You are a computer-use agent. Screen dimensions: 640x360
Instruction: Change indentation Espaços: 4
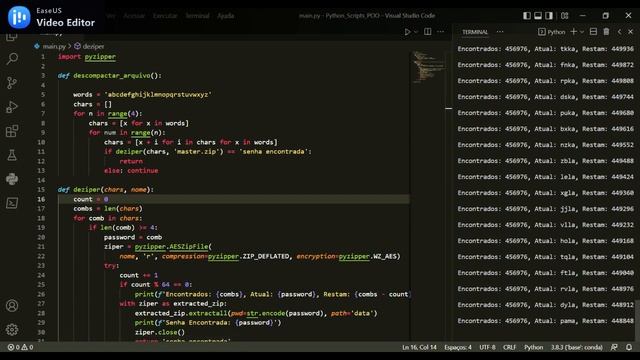458,347
